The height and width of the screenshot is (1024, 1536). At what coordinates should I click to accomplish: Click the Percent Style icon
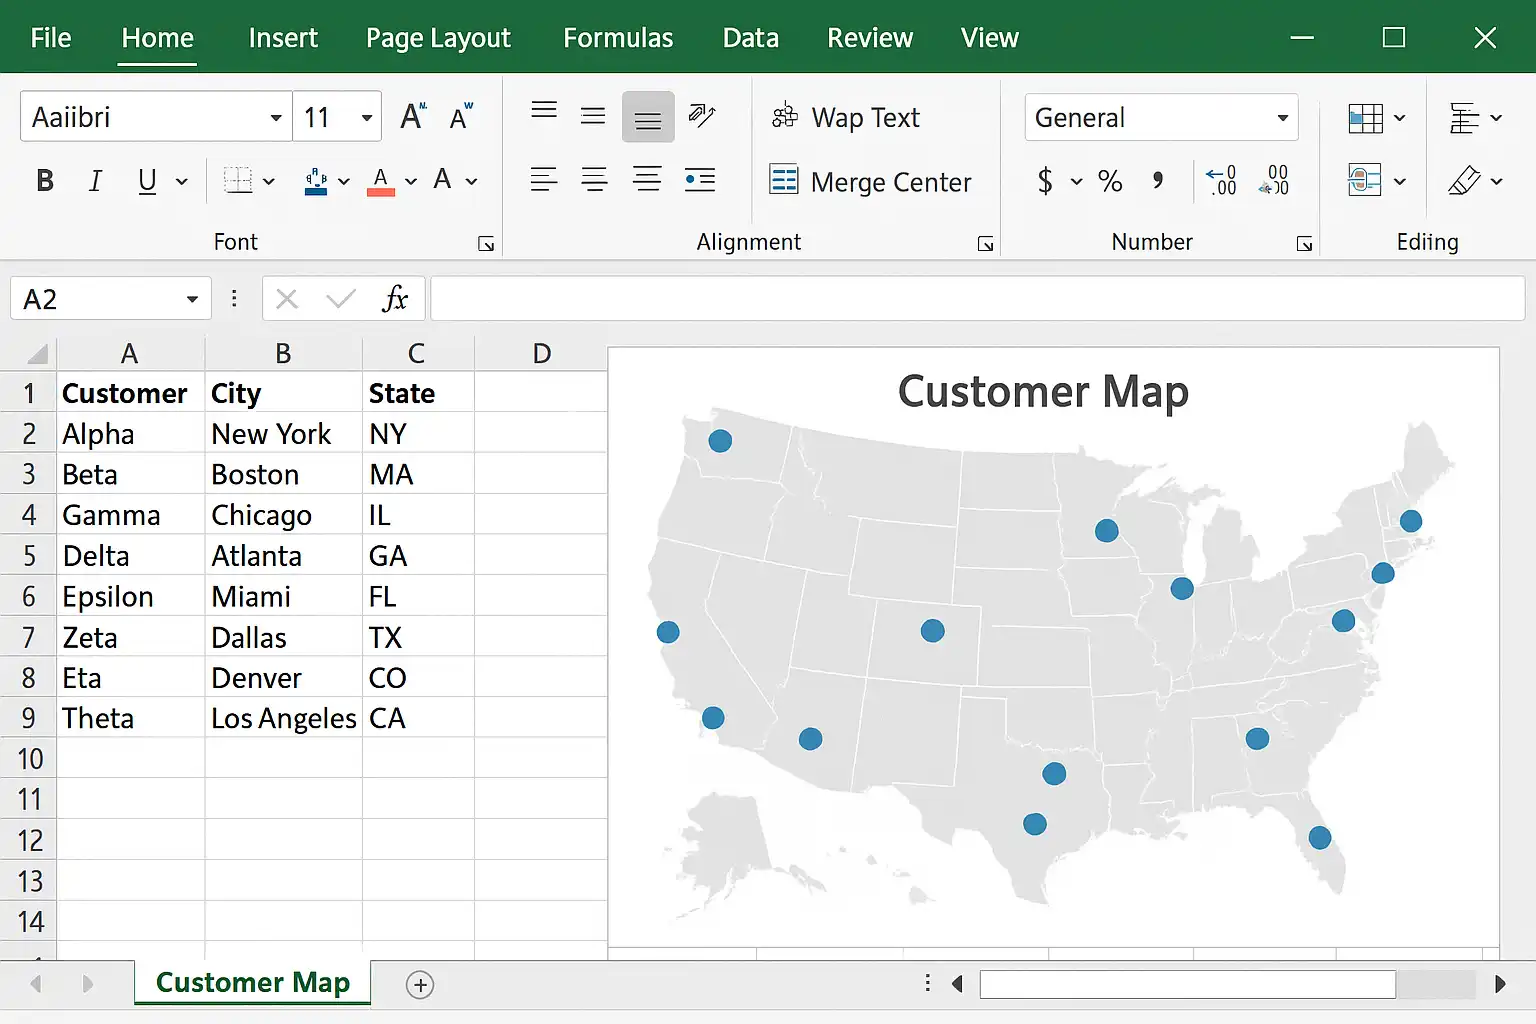[1110, 181]
